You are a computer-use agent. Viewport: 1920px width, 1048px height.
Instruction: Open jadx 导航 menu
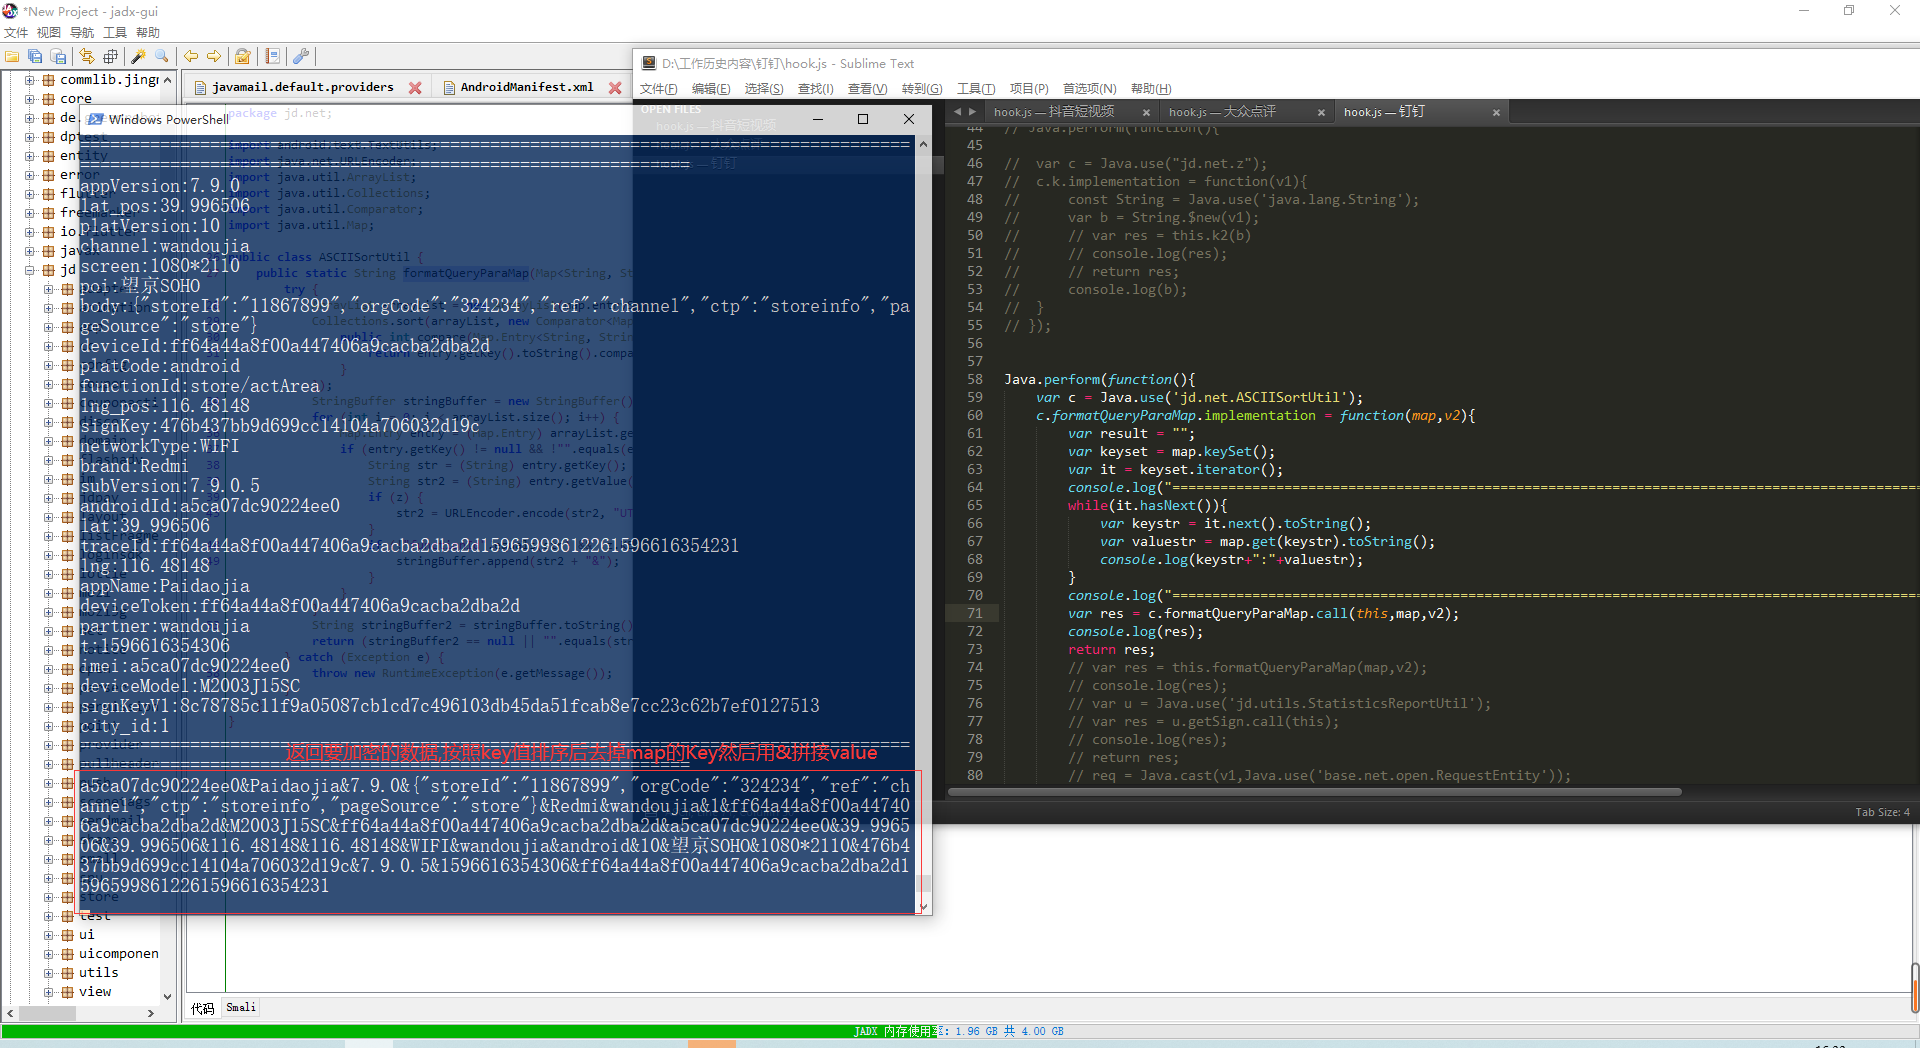(82, 33)
